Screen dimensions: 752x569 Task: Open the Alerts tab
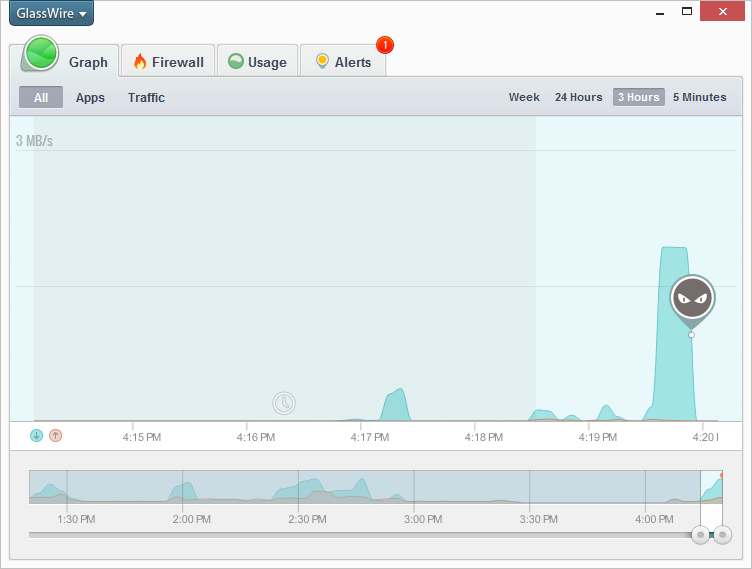pos(343,61)
